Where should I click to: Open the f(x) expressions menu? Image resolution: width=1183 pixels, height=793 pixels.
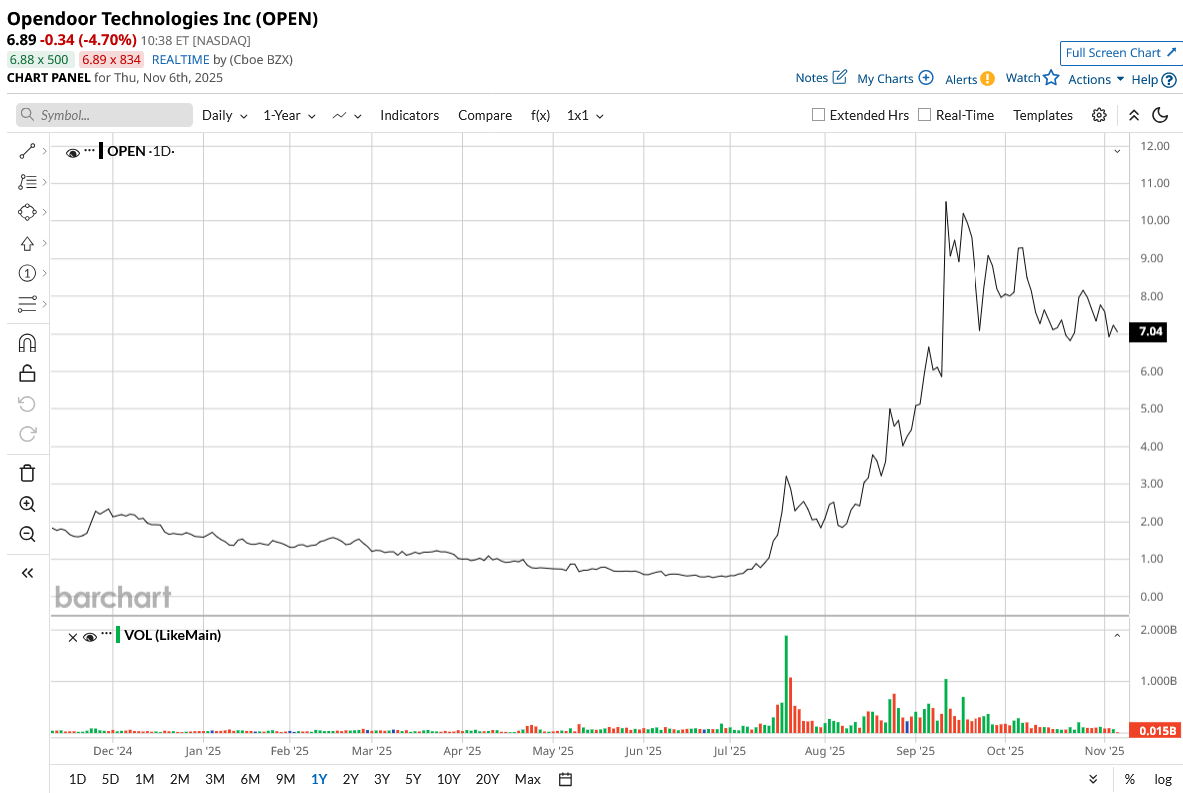[540, 115]
